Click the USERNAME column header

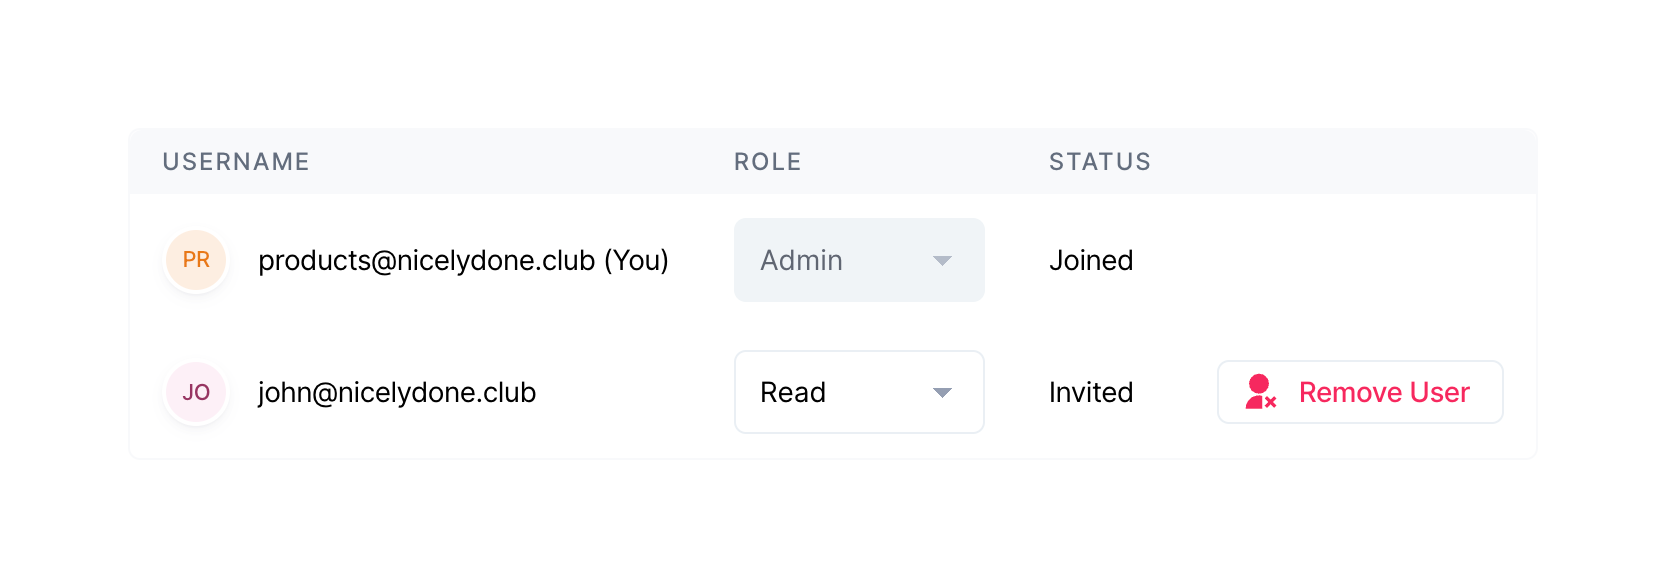(236, 162)
